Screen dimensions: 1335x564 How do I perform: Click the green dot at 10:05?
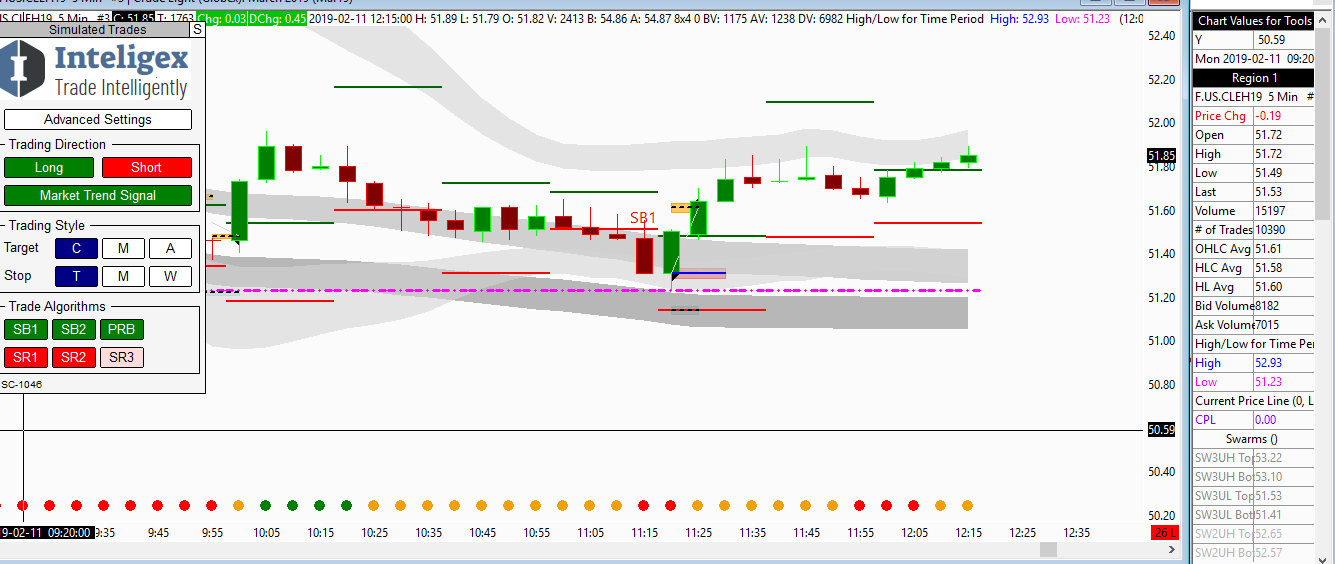click(266, 506)
